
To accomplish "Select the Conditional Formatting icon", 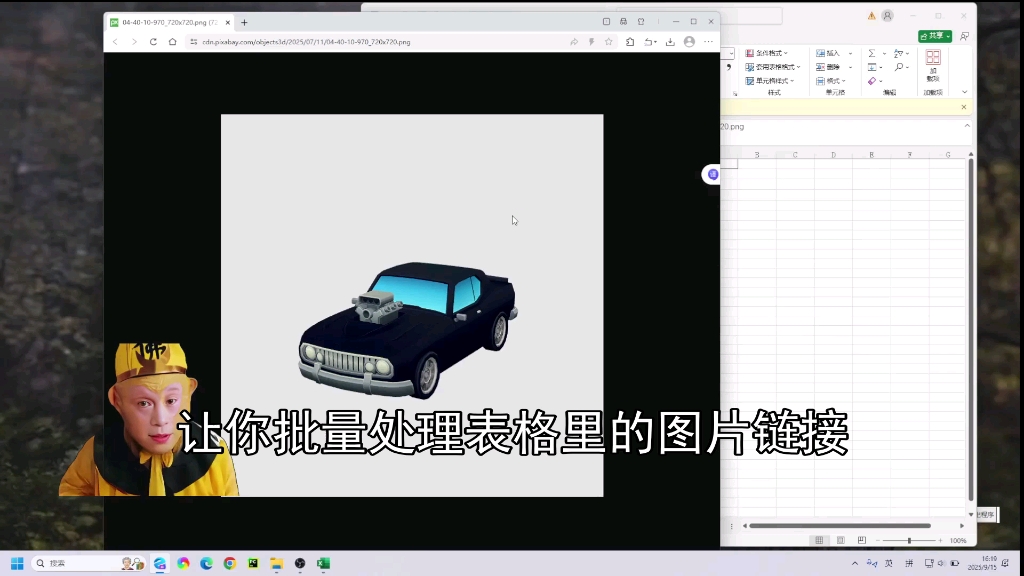I will tap(750, 54).
